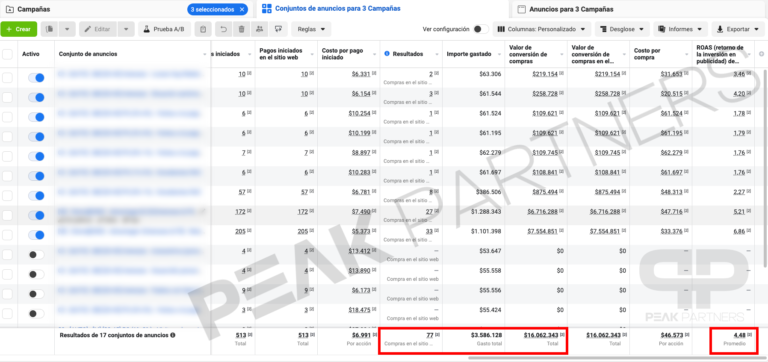Click the add column plus icon
768x362 pixels.
761,54
